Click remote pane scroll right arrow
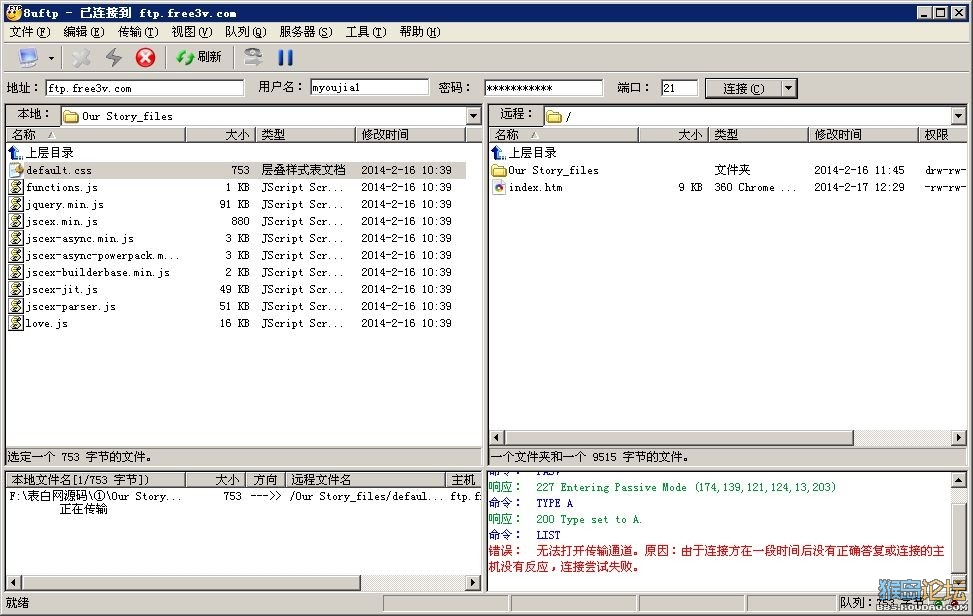The width and height of the screenshot is (973, 616). point(959,438)
